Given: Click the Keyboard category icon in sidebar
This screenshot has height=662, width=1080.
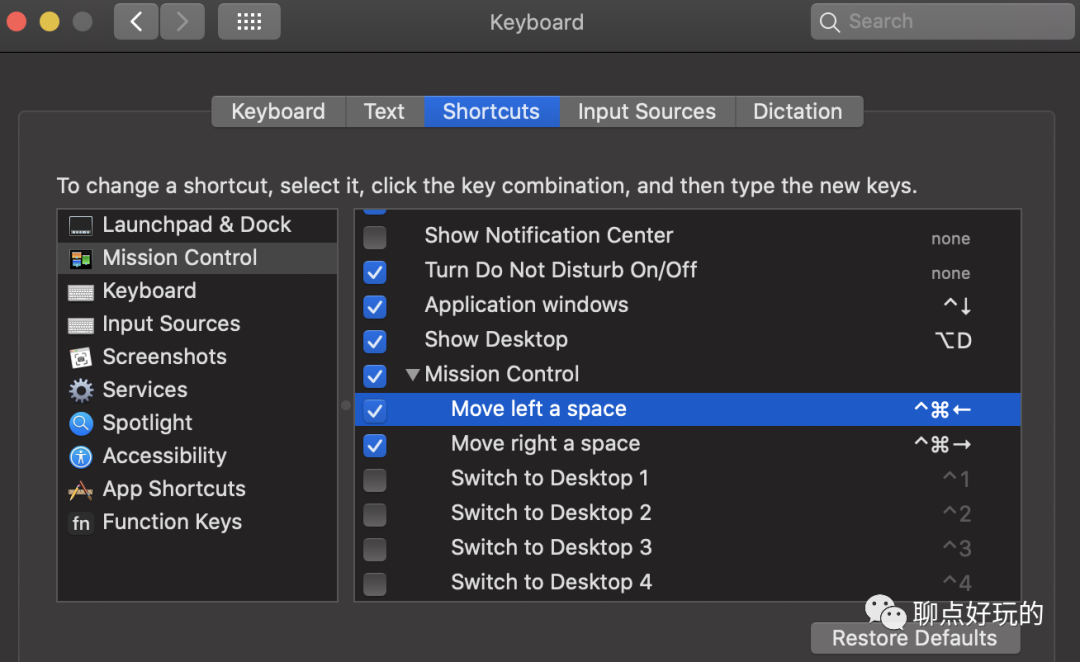Looking at the screenshot, I should tap(81, 292).
